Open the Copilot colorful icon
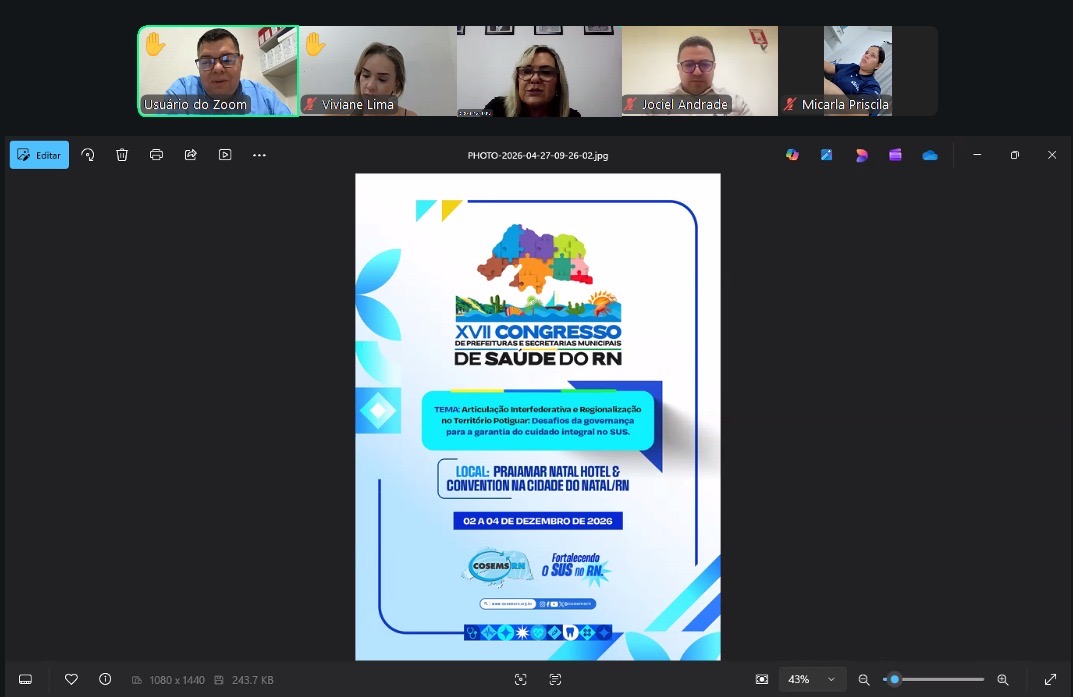The height and width of the screenshot is (697, 1073). [x=792, y=155]
